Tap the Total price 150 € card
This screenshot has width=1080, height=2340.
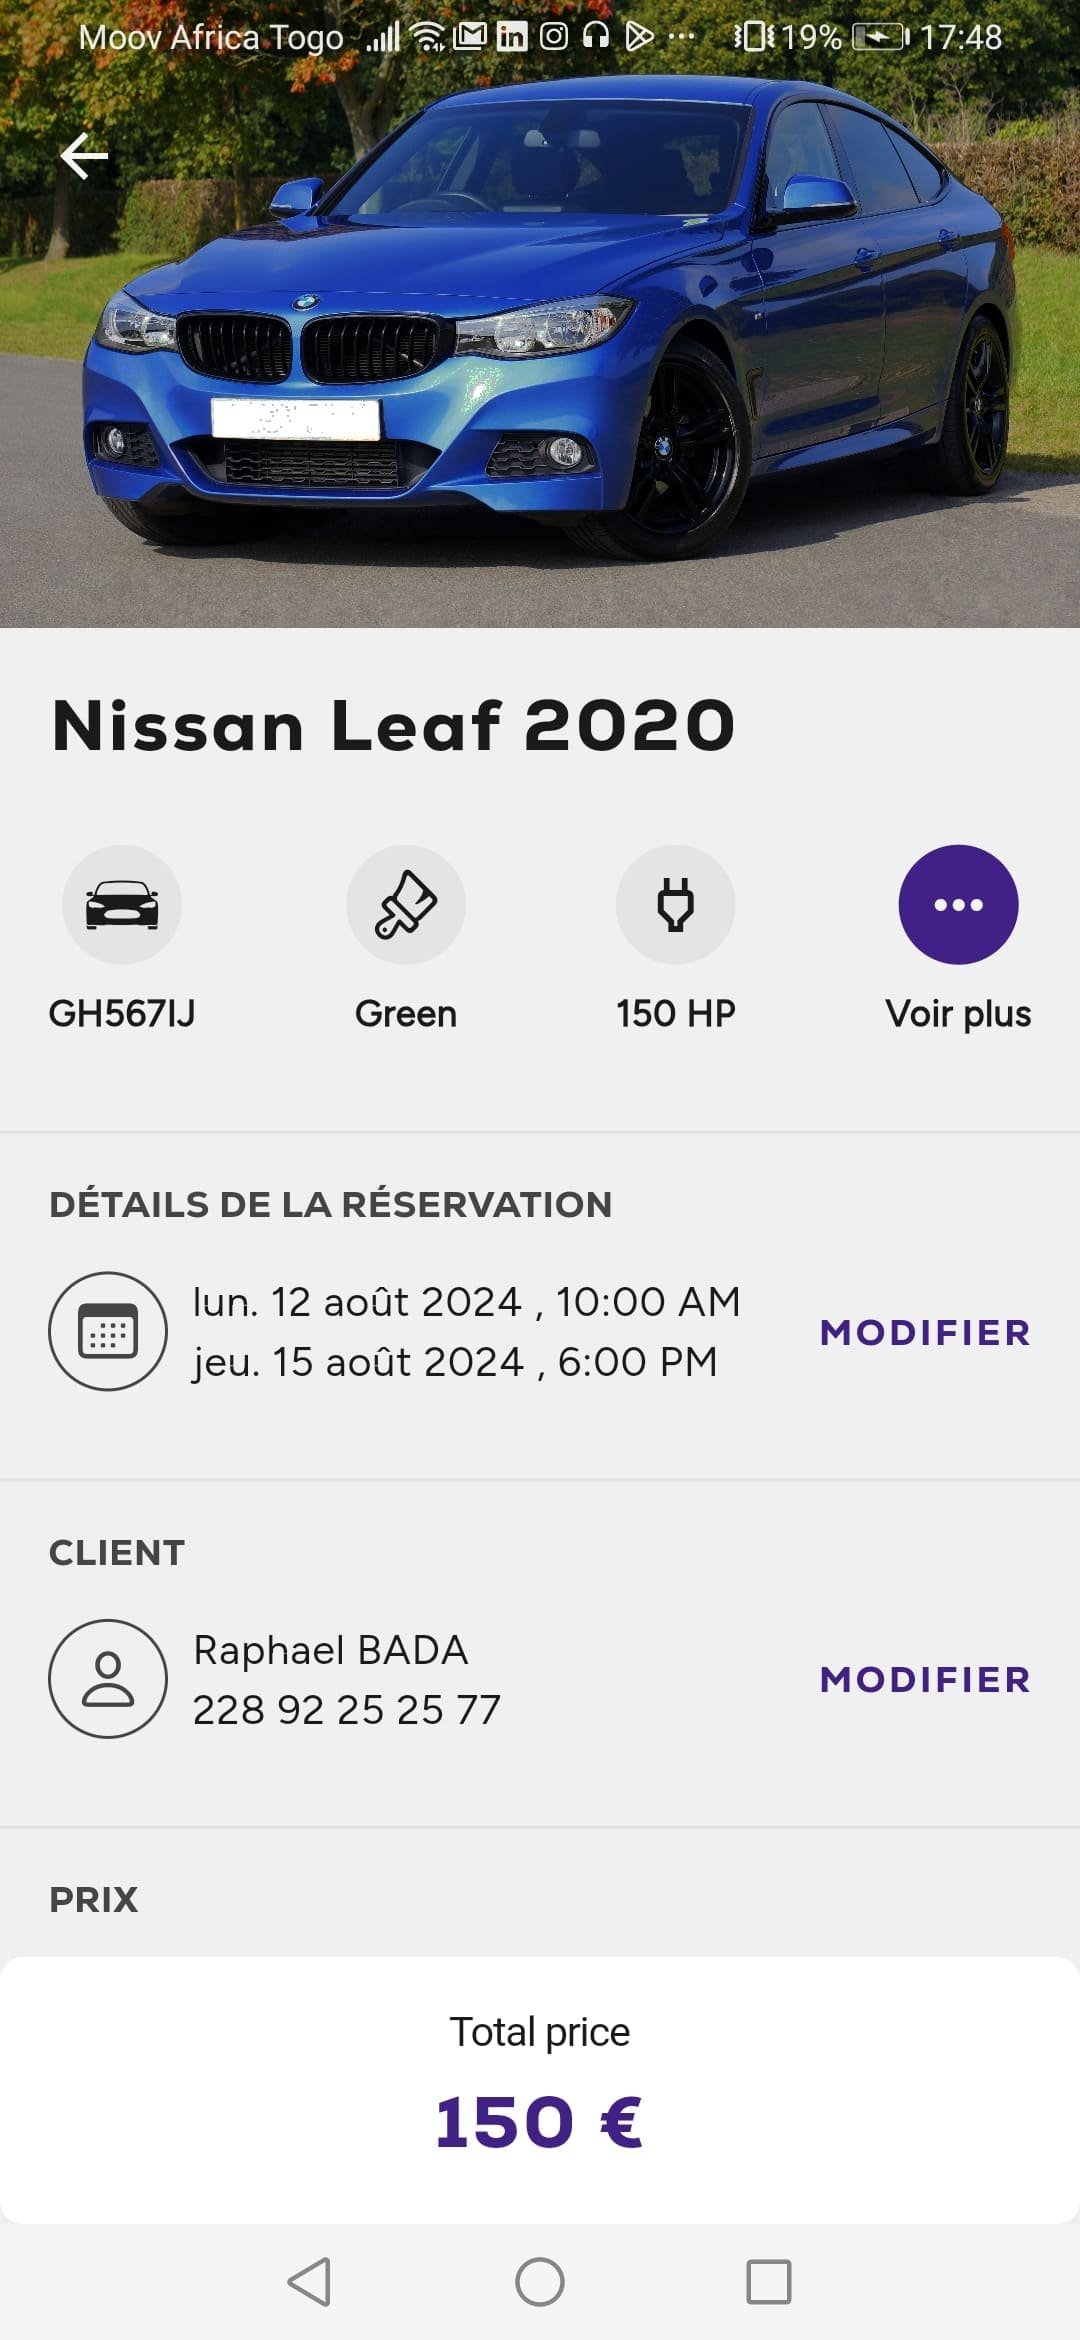[540, 2090]
